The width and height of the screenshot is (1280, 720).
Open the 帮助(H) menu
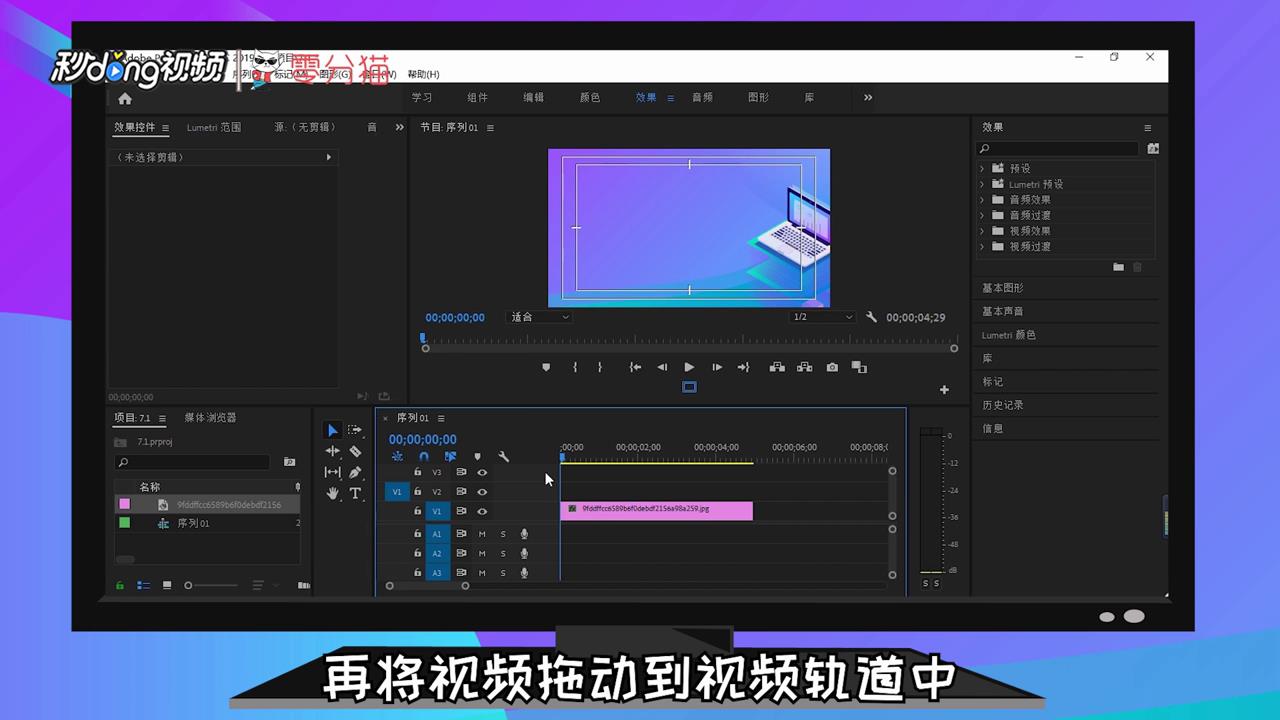[x=423, y=74]
